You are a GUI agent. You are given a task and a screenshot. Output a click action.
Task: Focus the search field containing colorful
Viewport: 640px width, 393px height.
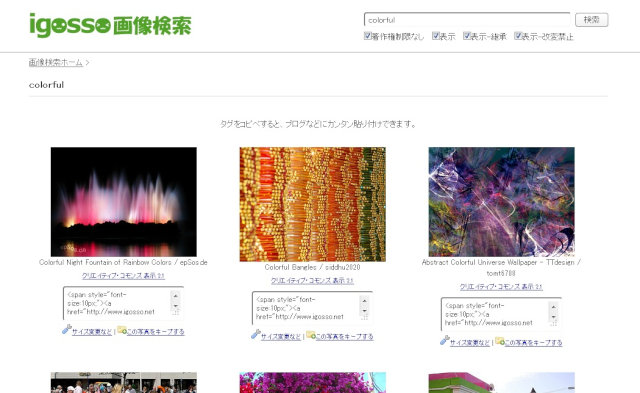click(467, 20)
